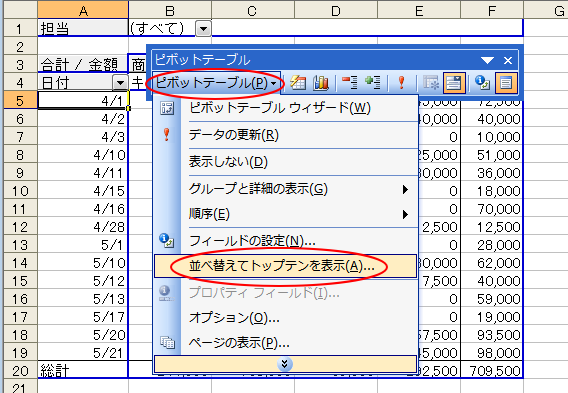Image resolution: width=568 pixels, height=393 pixels.
Task: Select column F header
Action: (x=492, y=9)
